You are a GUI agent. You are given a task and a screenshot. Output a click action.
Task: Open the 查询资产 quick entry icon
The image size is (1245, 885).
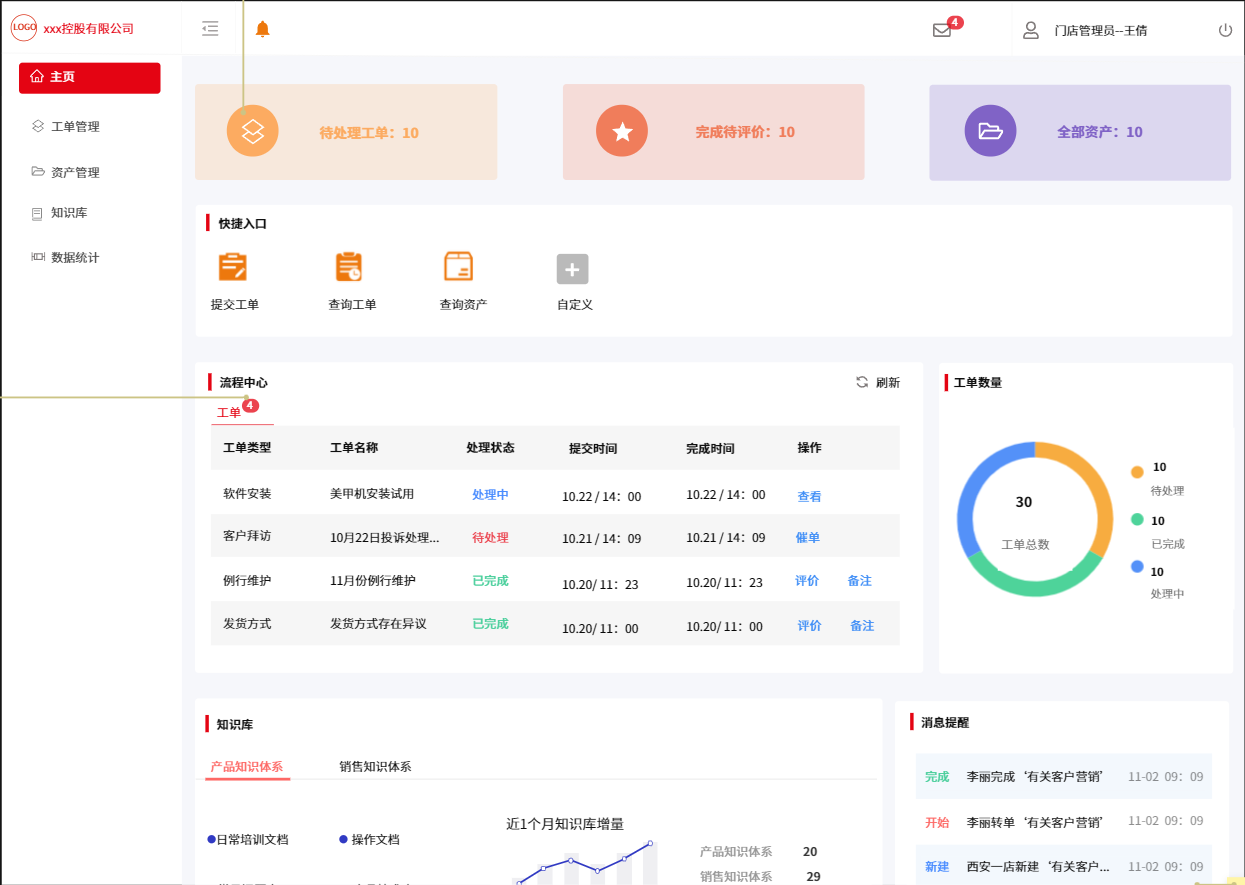pos(458,267)
